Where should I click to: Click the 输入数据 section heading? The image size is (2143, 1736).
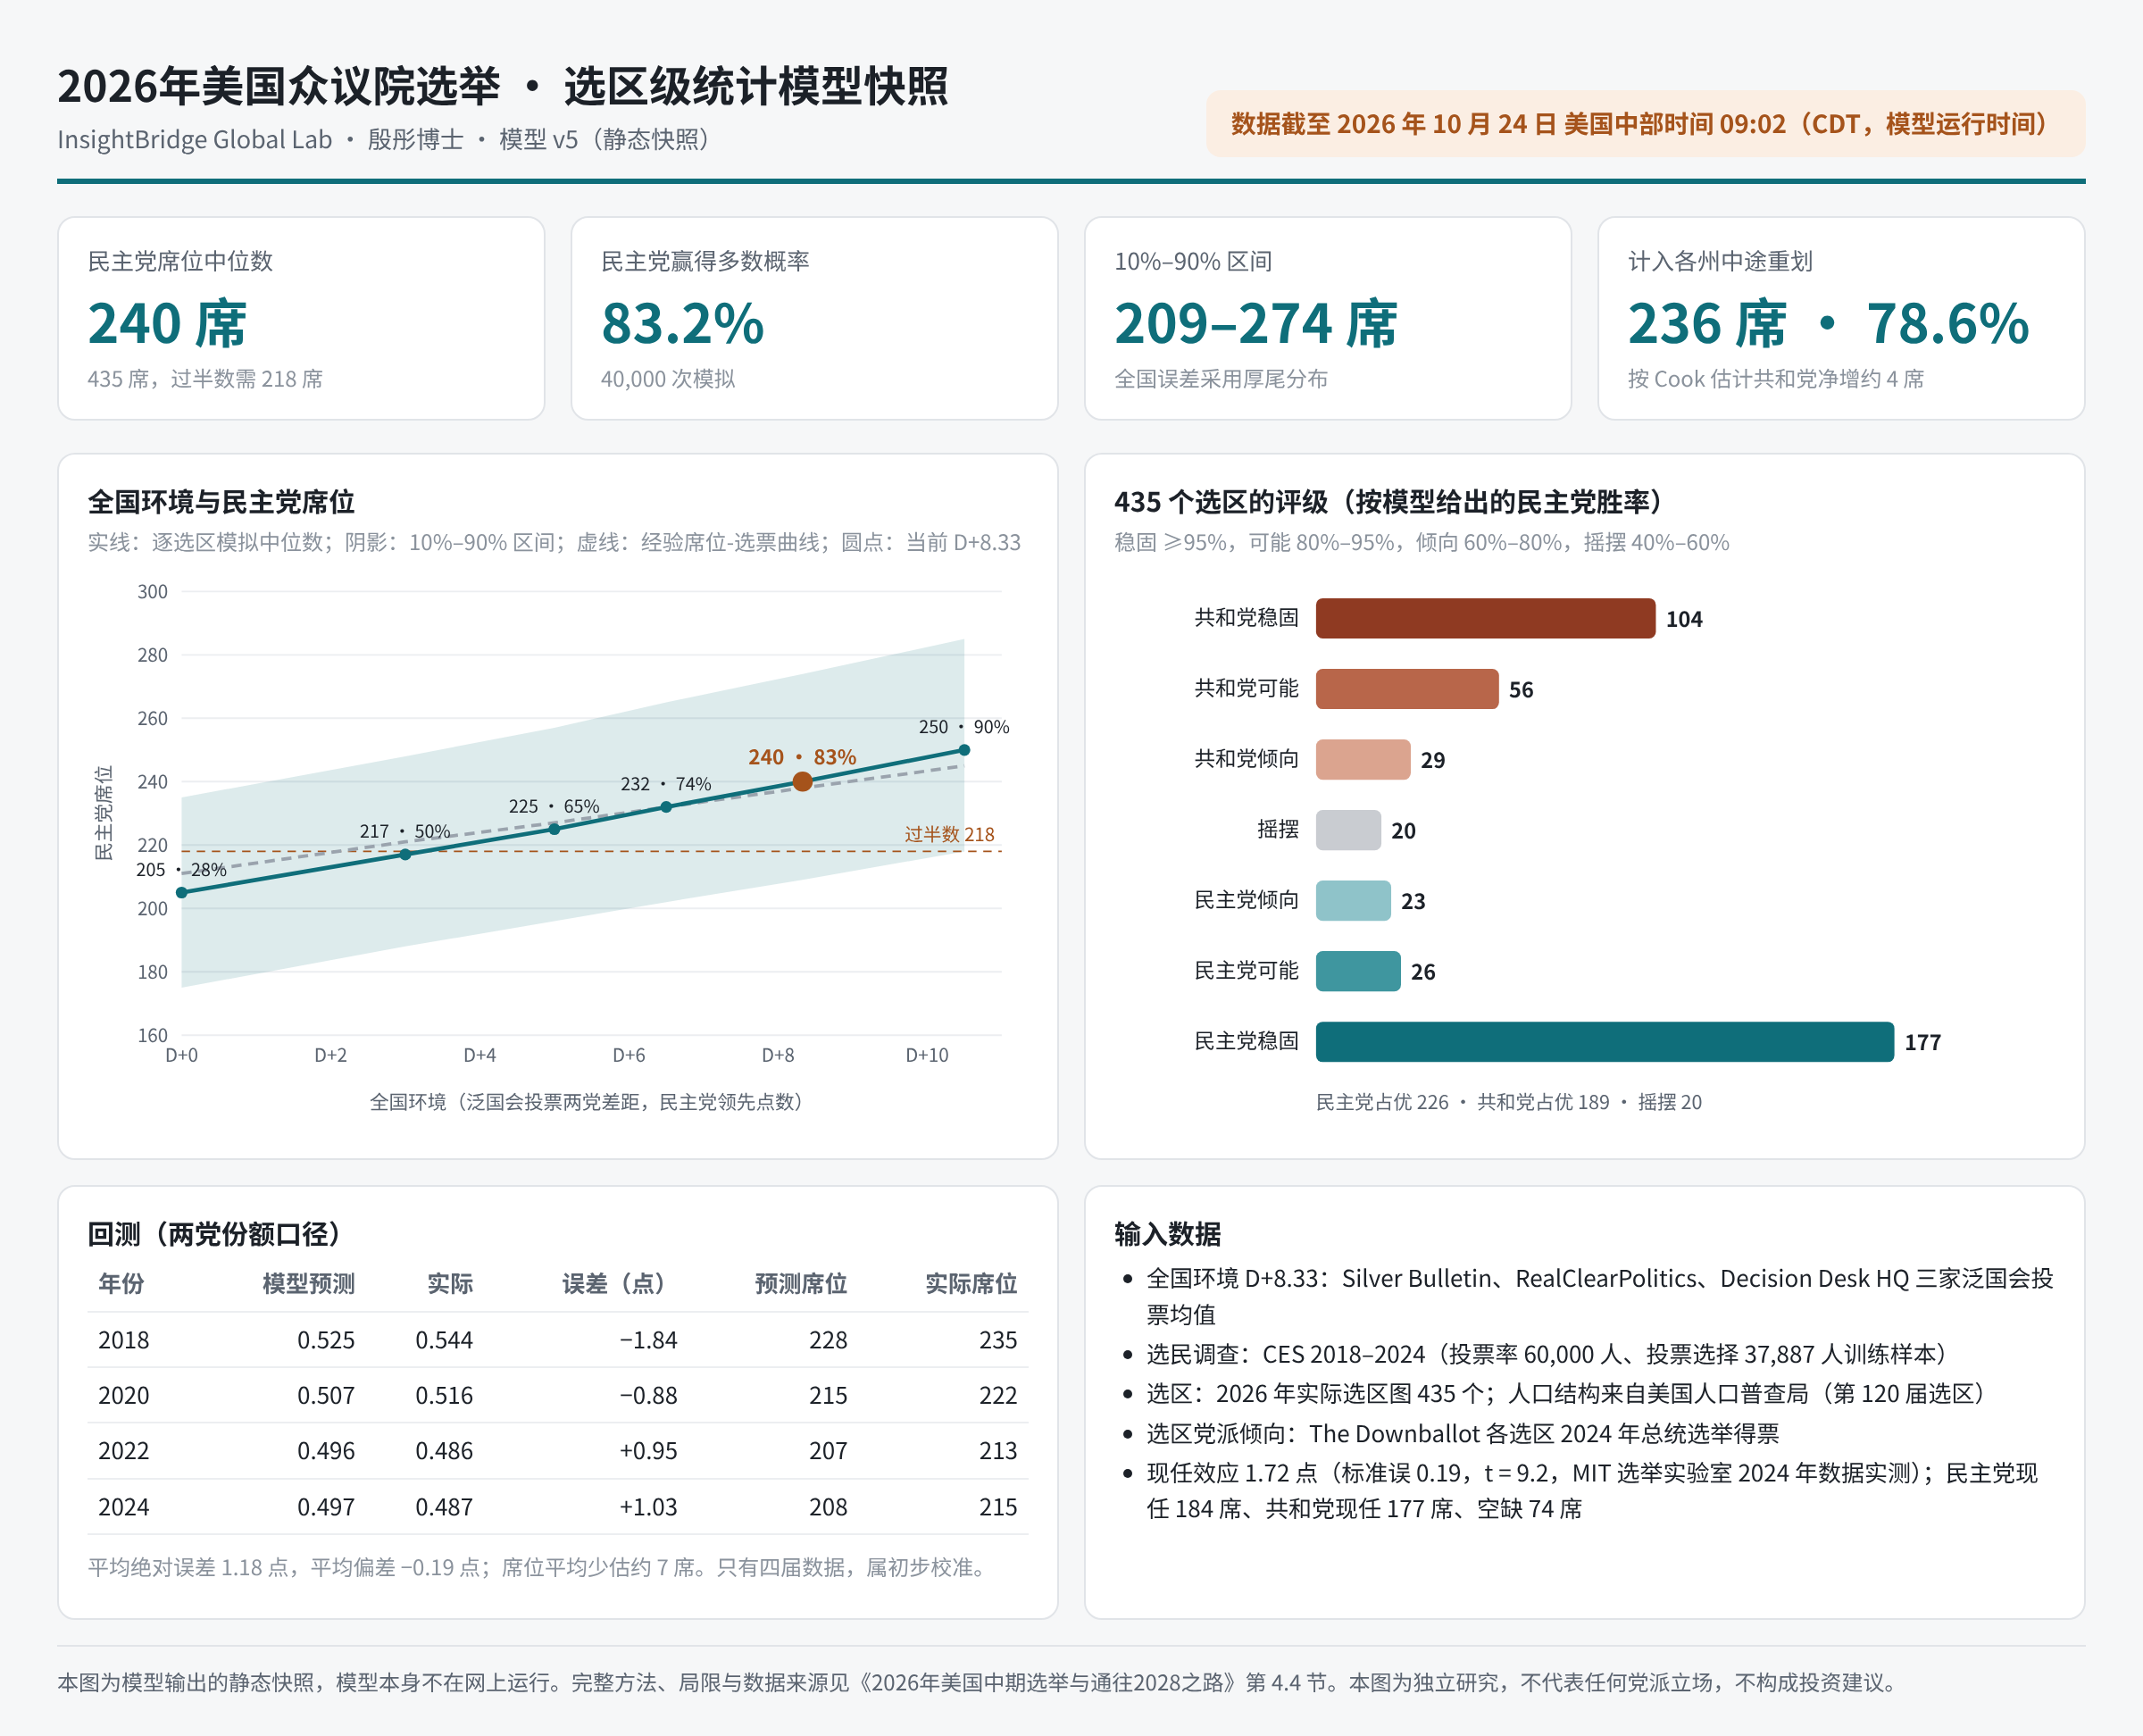click(x=1167, y=1234)
